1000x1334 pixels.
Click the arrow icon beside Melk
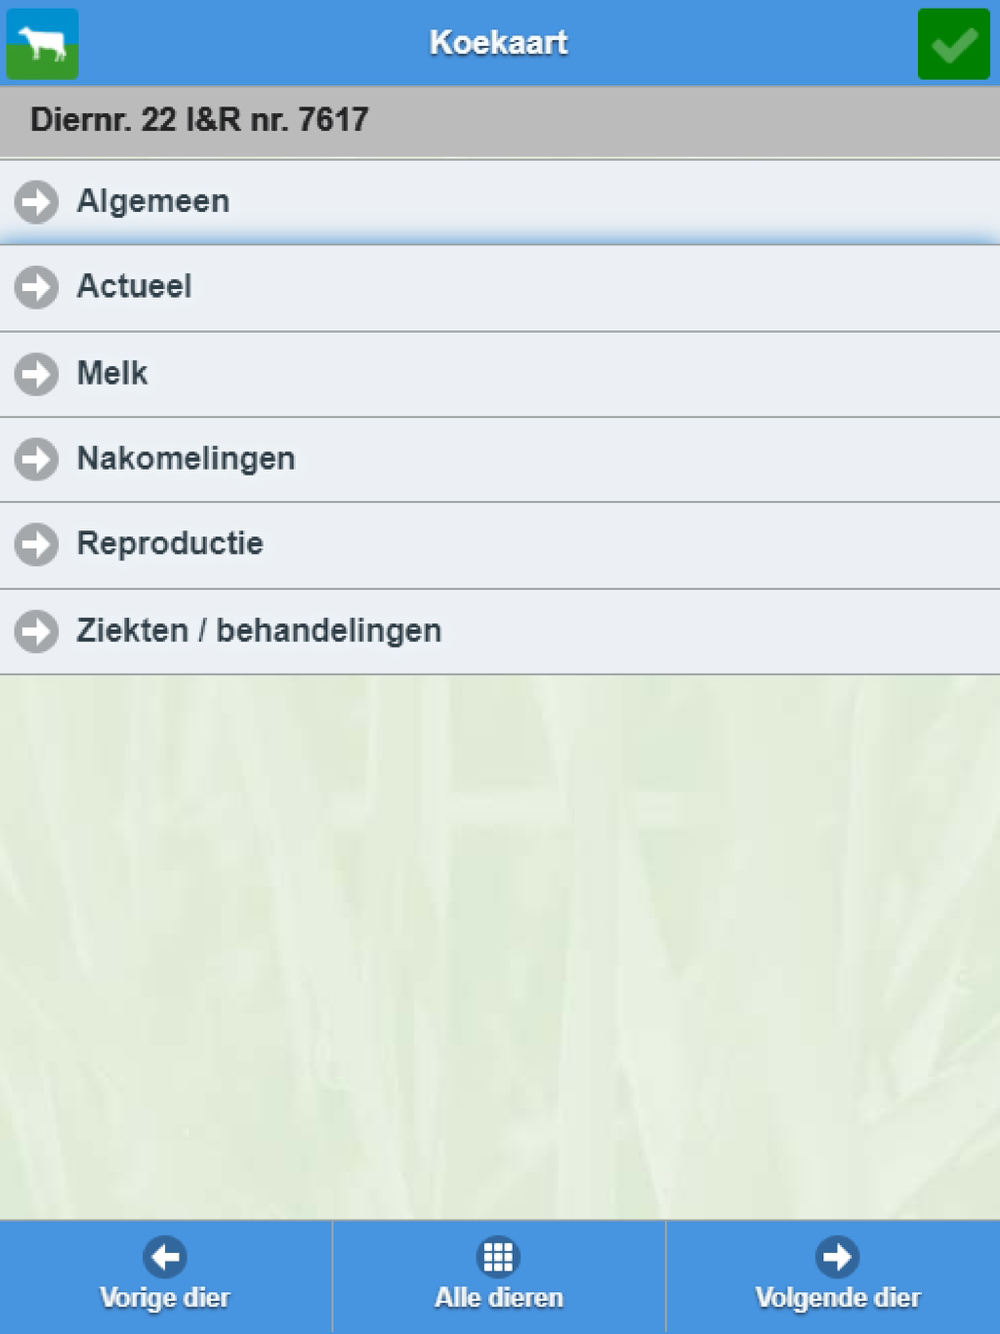(37, 374)
